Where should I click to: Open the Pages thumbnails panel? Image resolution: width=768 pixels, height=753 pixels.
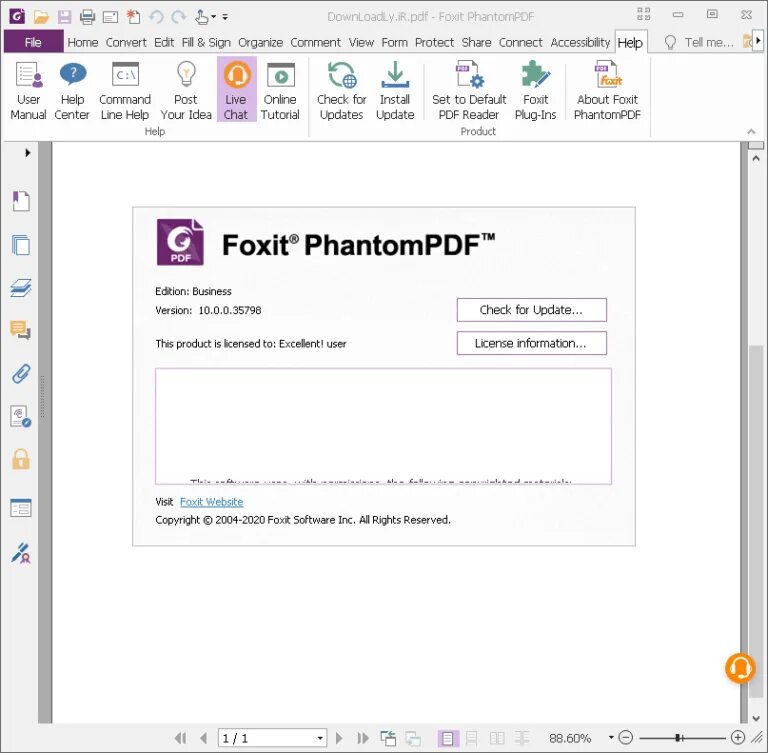click(21, 245)
